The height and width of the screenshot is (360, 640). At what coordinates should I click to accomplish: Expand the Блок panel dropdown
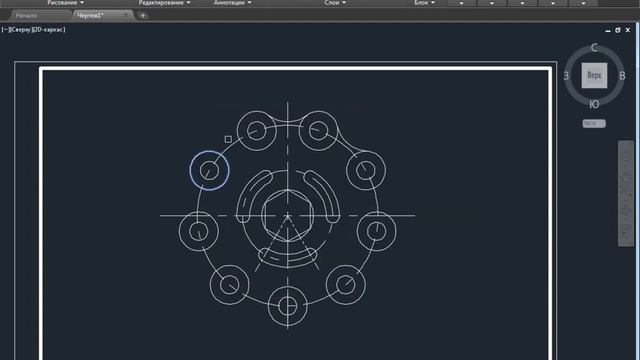424,2
